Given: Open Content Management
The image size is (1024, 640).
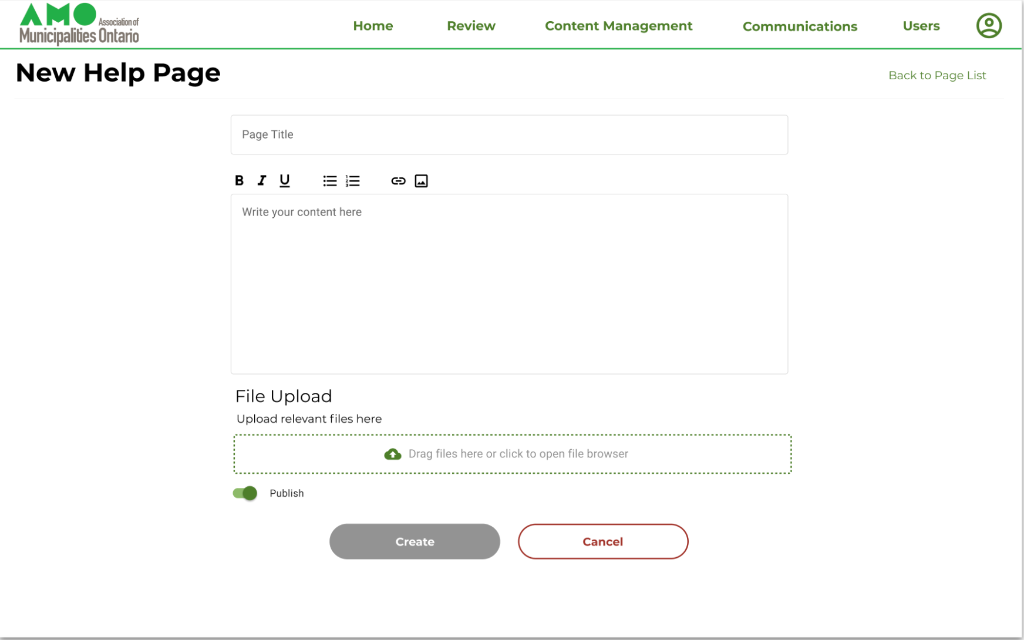Looking at the screenshot, I should (618, 26).
